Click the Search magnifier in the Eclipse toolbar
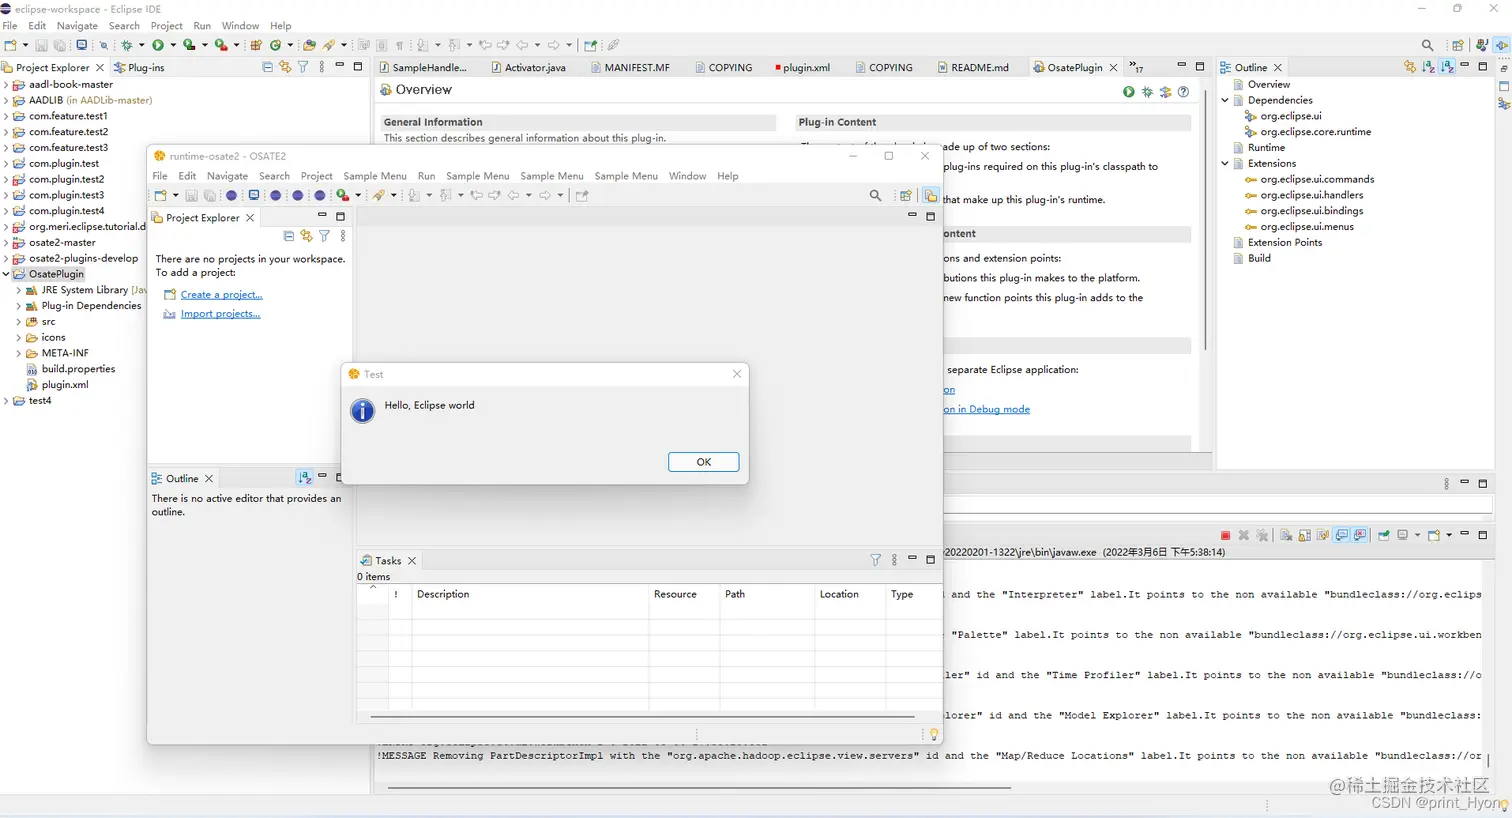 click(1427, 45)
